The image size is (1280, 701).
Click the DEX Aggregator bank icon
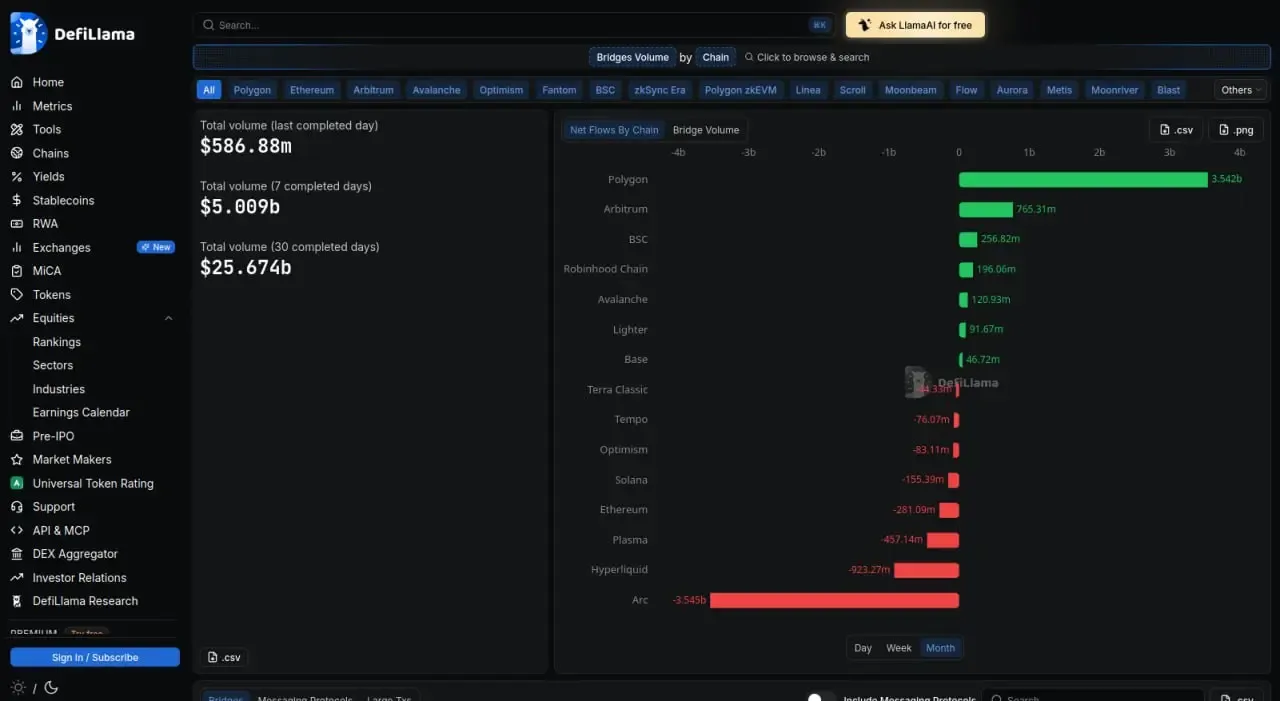[x=16, y=554]
